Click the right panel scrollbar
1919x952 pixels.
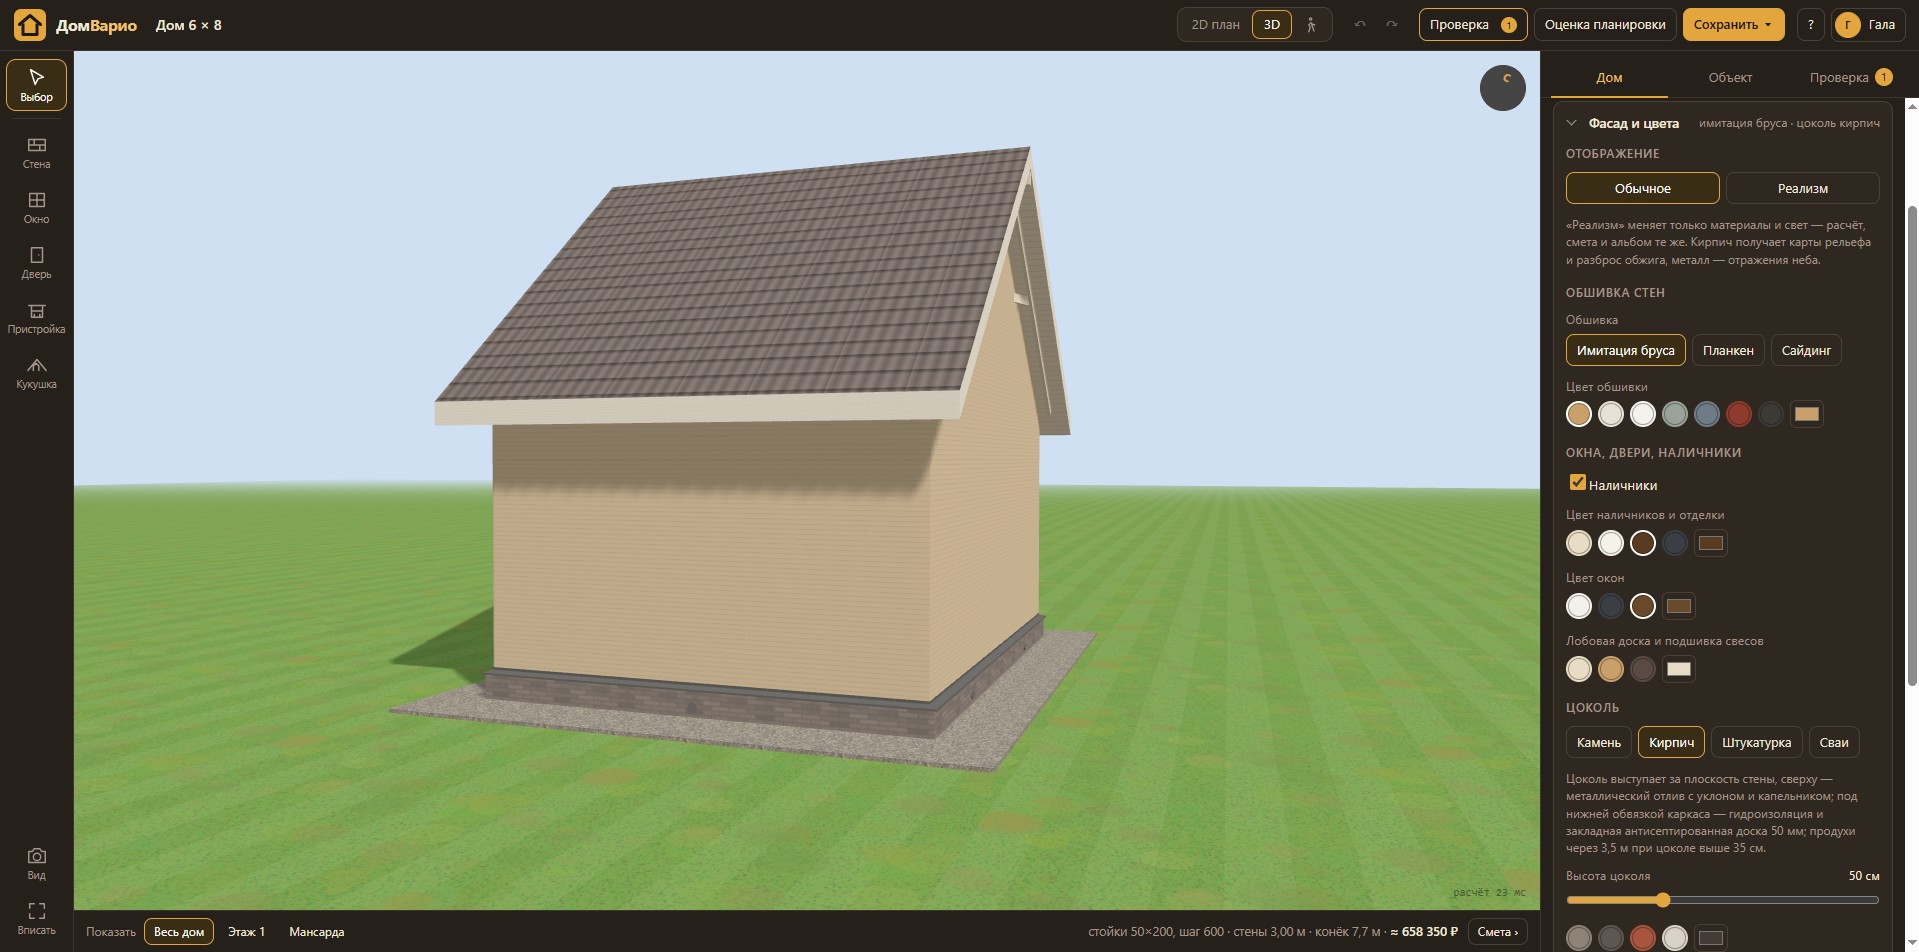[x=1912, y=445]
